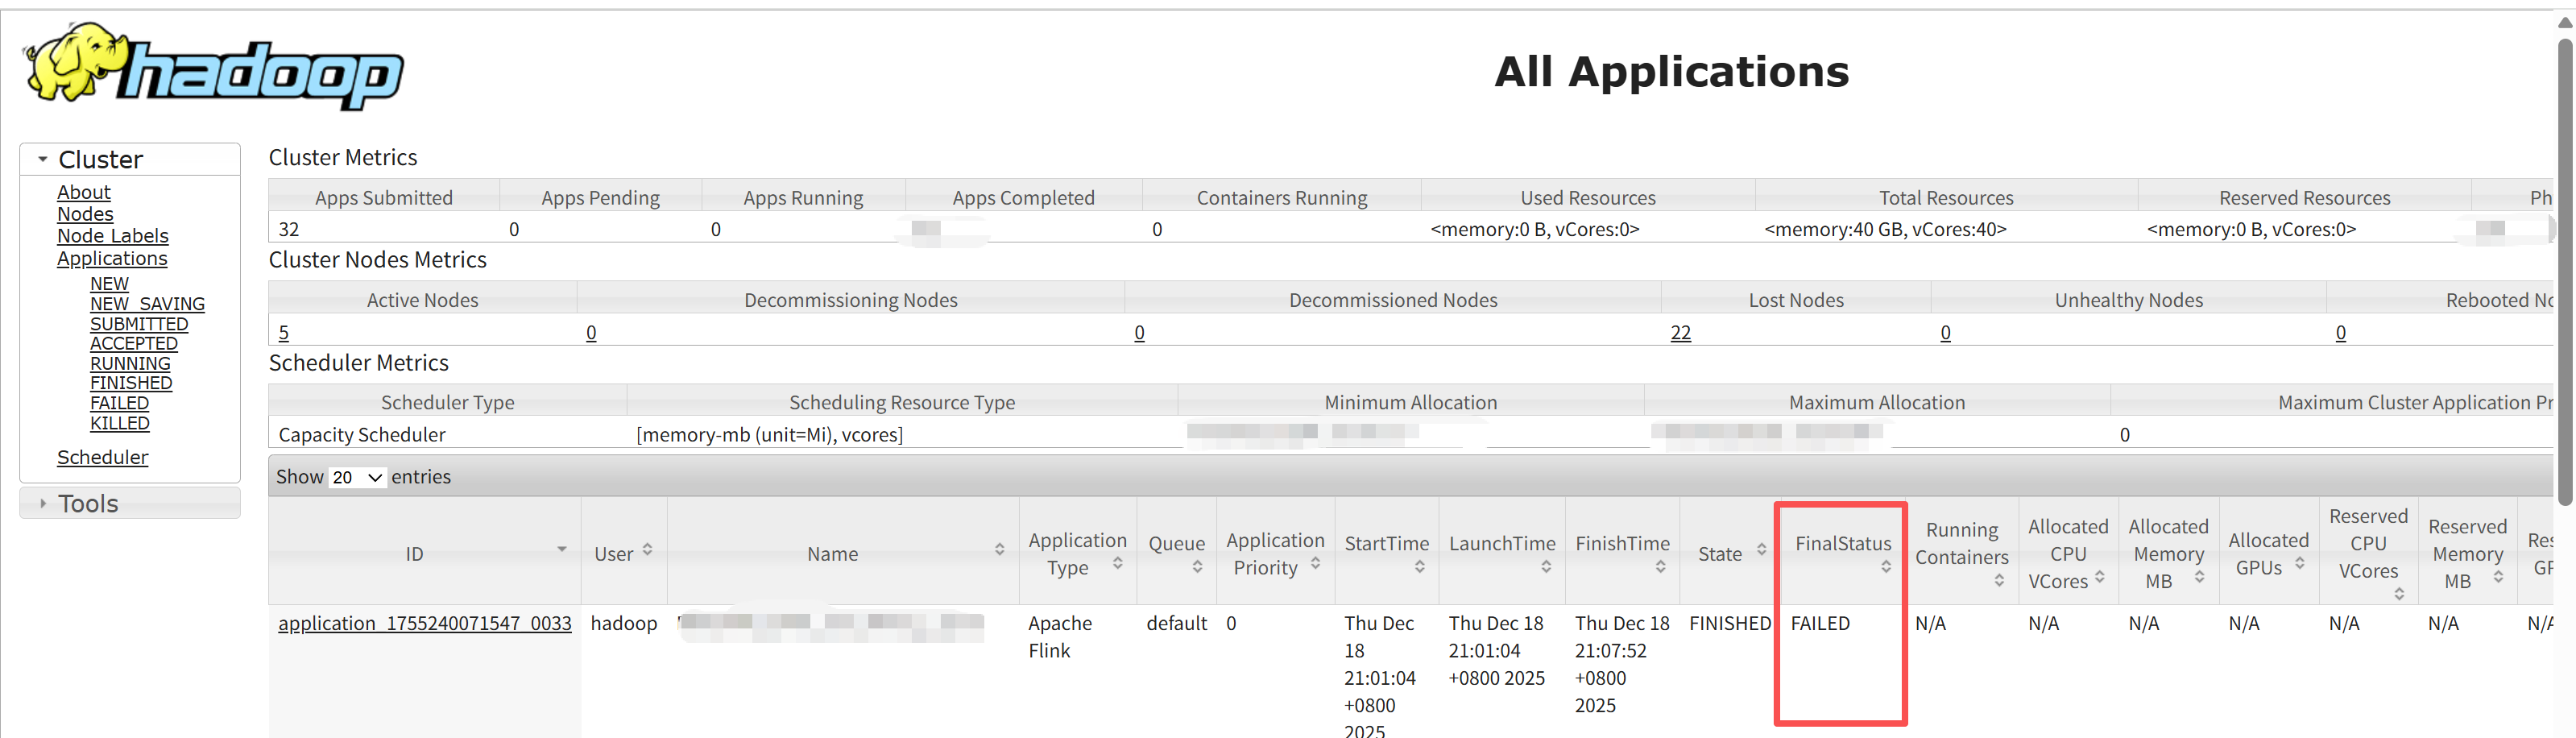2576x738 pixels.
Task: Sort by Reserved Memory MB arrows
Action: coord(2498,577)
